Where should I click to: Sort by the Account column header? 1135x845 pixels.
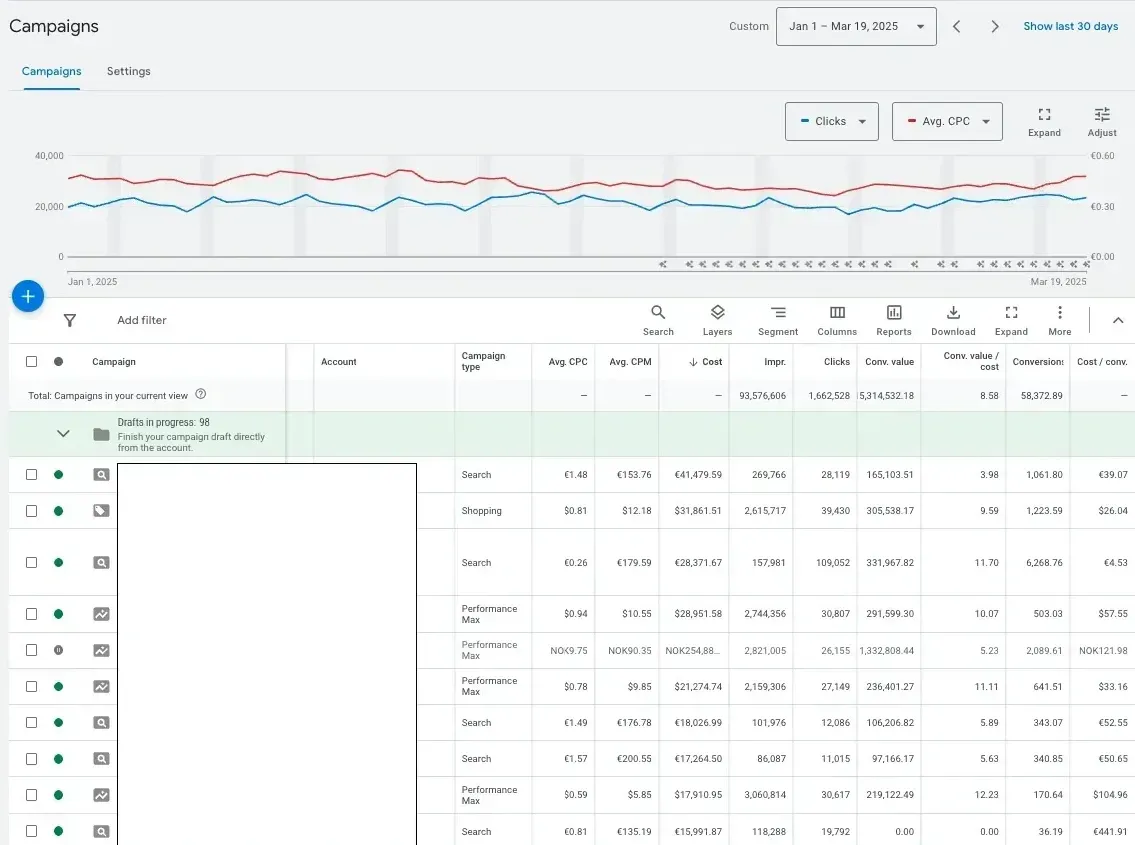pos(339,361)
